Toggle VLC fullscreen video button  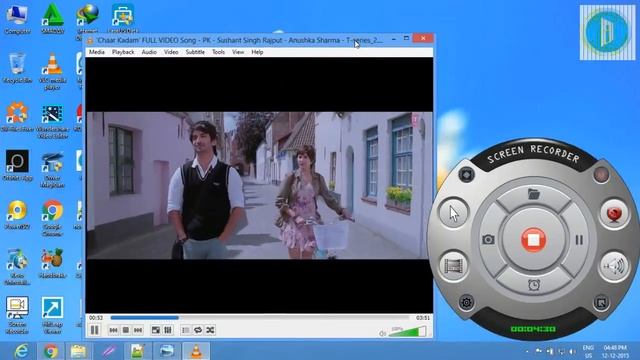[x=156, y=330]
